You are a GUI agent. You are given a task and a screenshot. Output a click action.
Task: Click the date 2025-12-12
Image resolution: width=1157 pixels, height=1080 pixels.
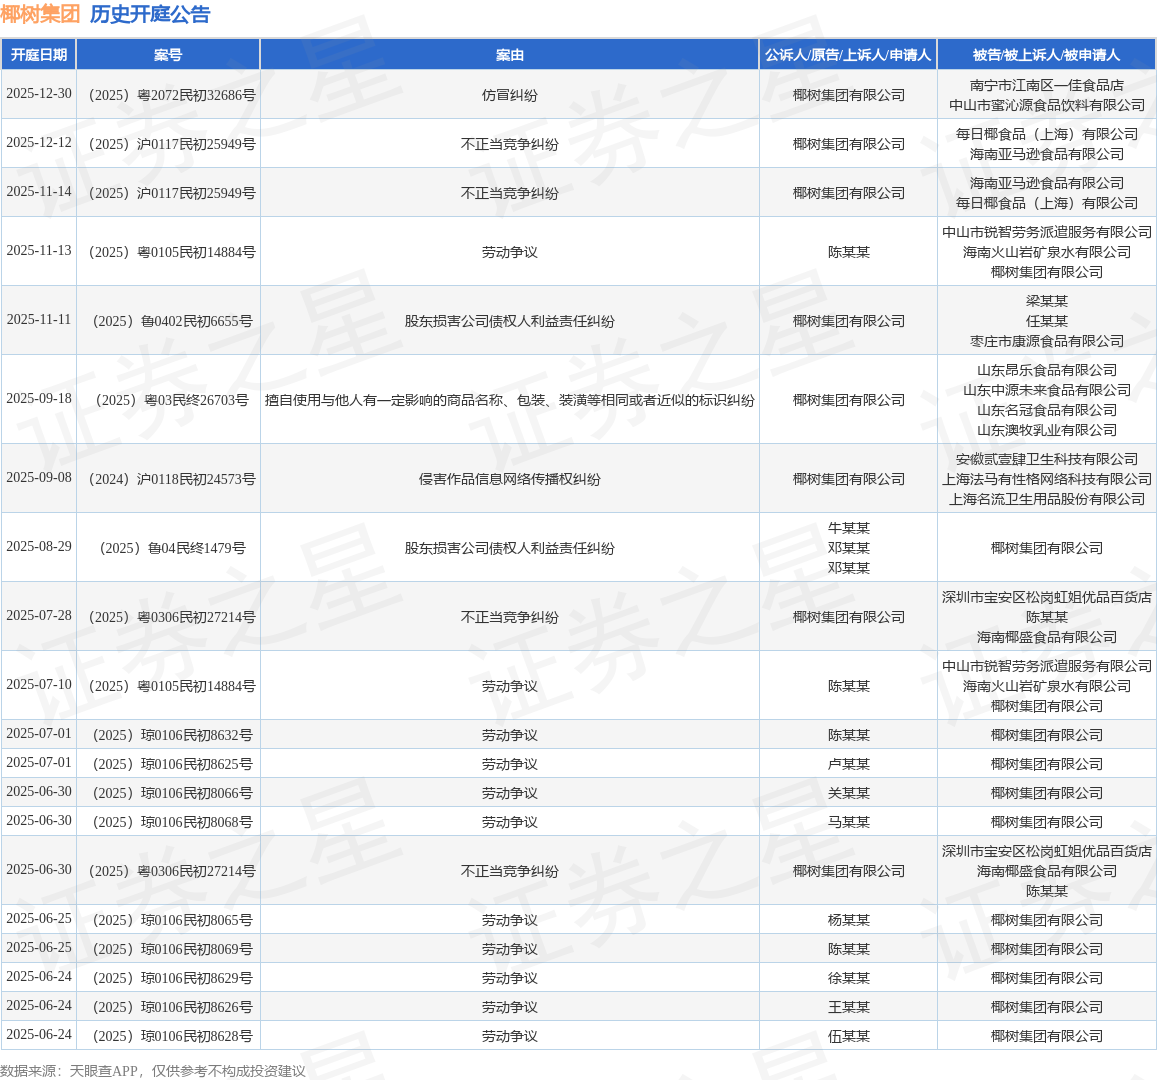coord(39,142)
